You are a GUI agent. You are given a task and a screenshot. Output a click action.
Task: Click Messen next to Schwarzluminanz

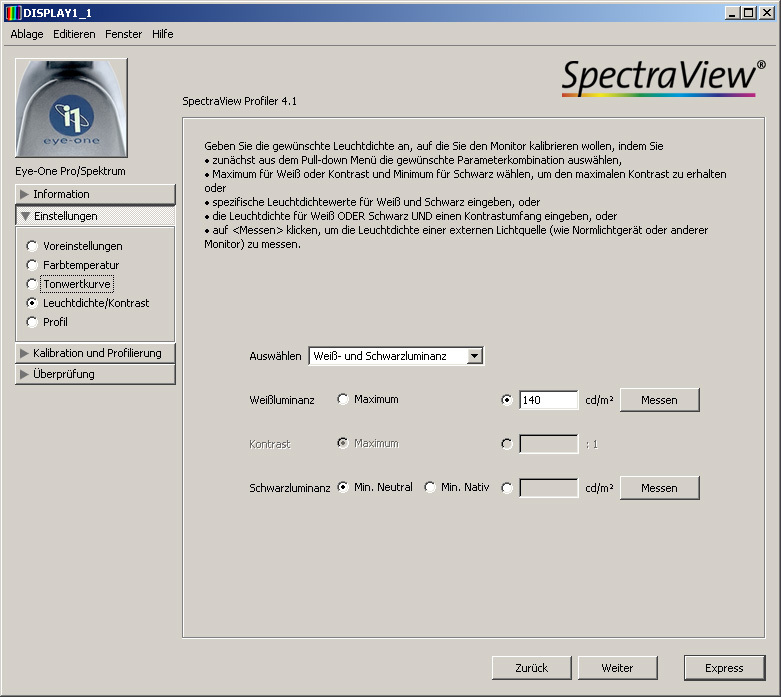click(x=659, y=488)
